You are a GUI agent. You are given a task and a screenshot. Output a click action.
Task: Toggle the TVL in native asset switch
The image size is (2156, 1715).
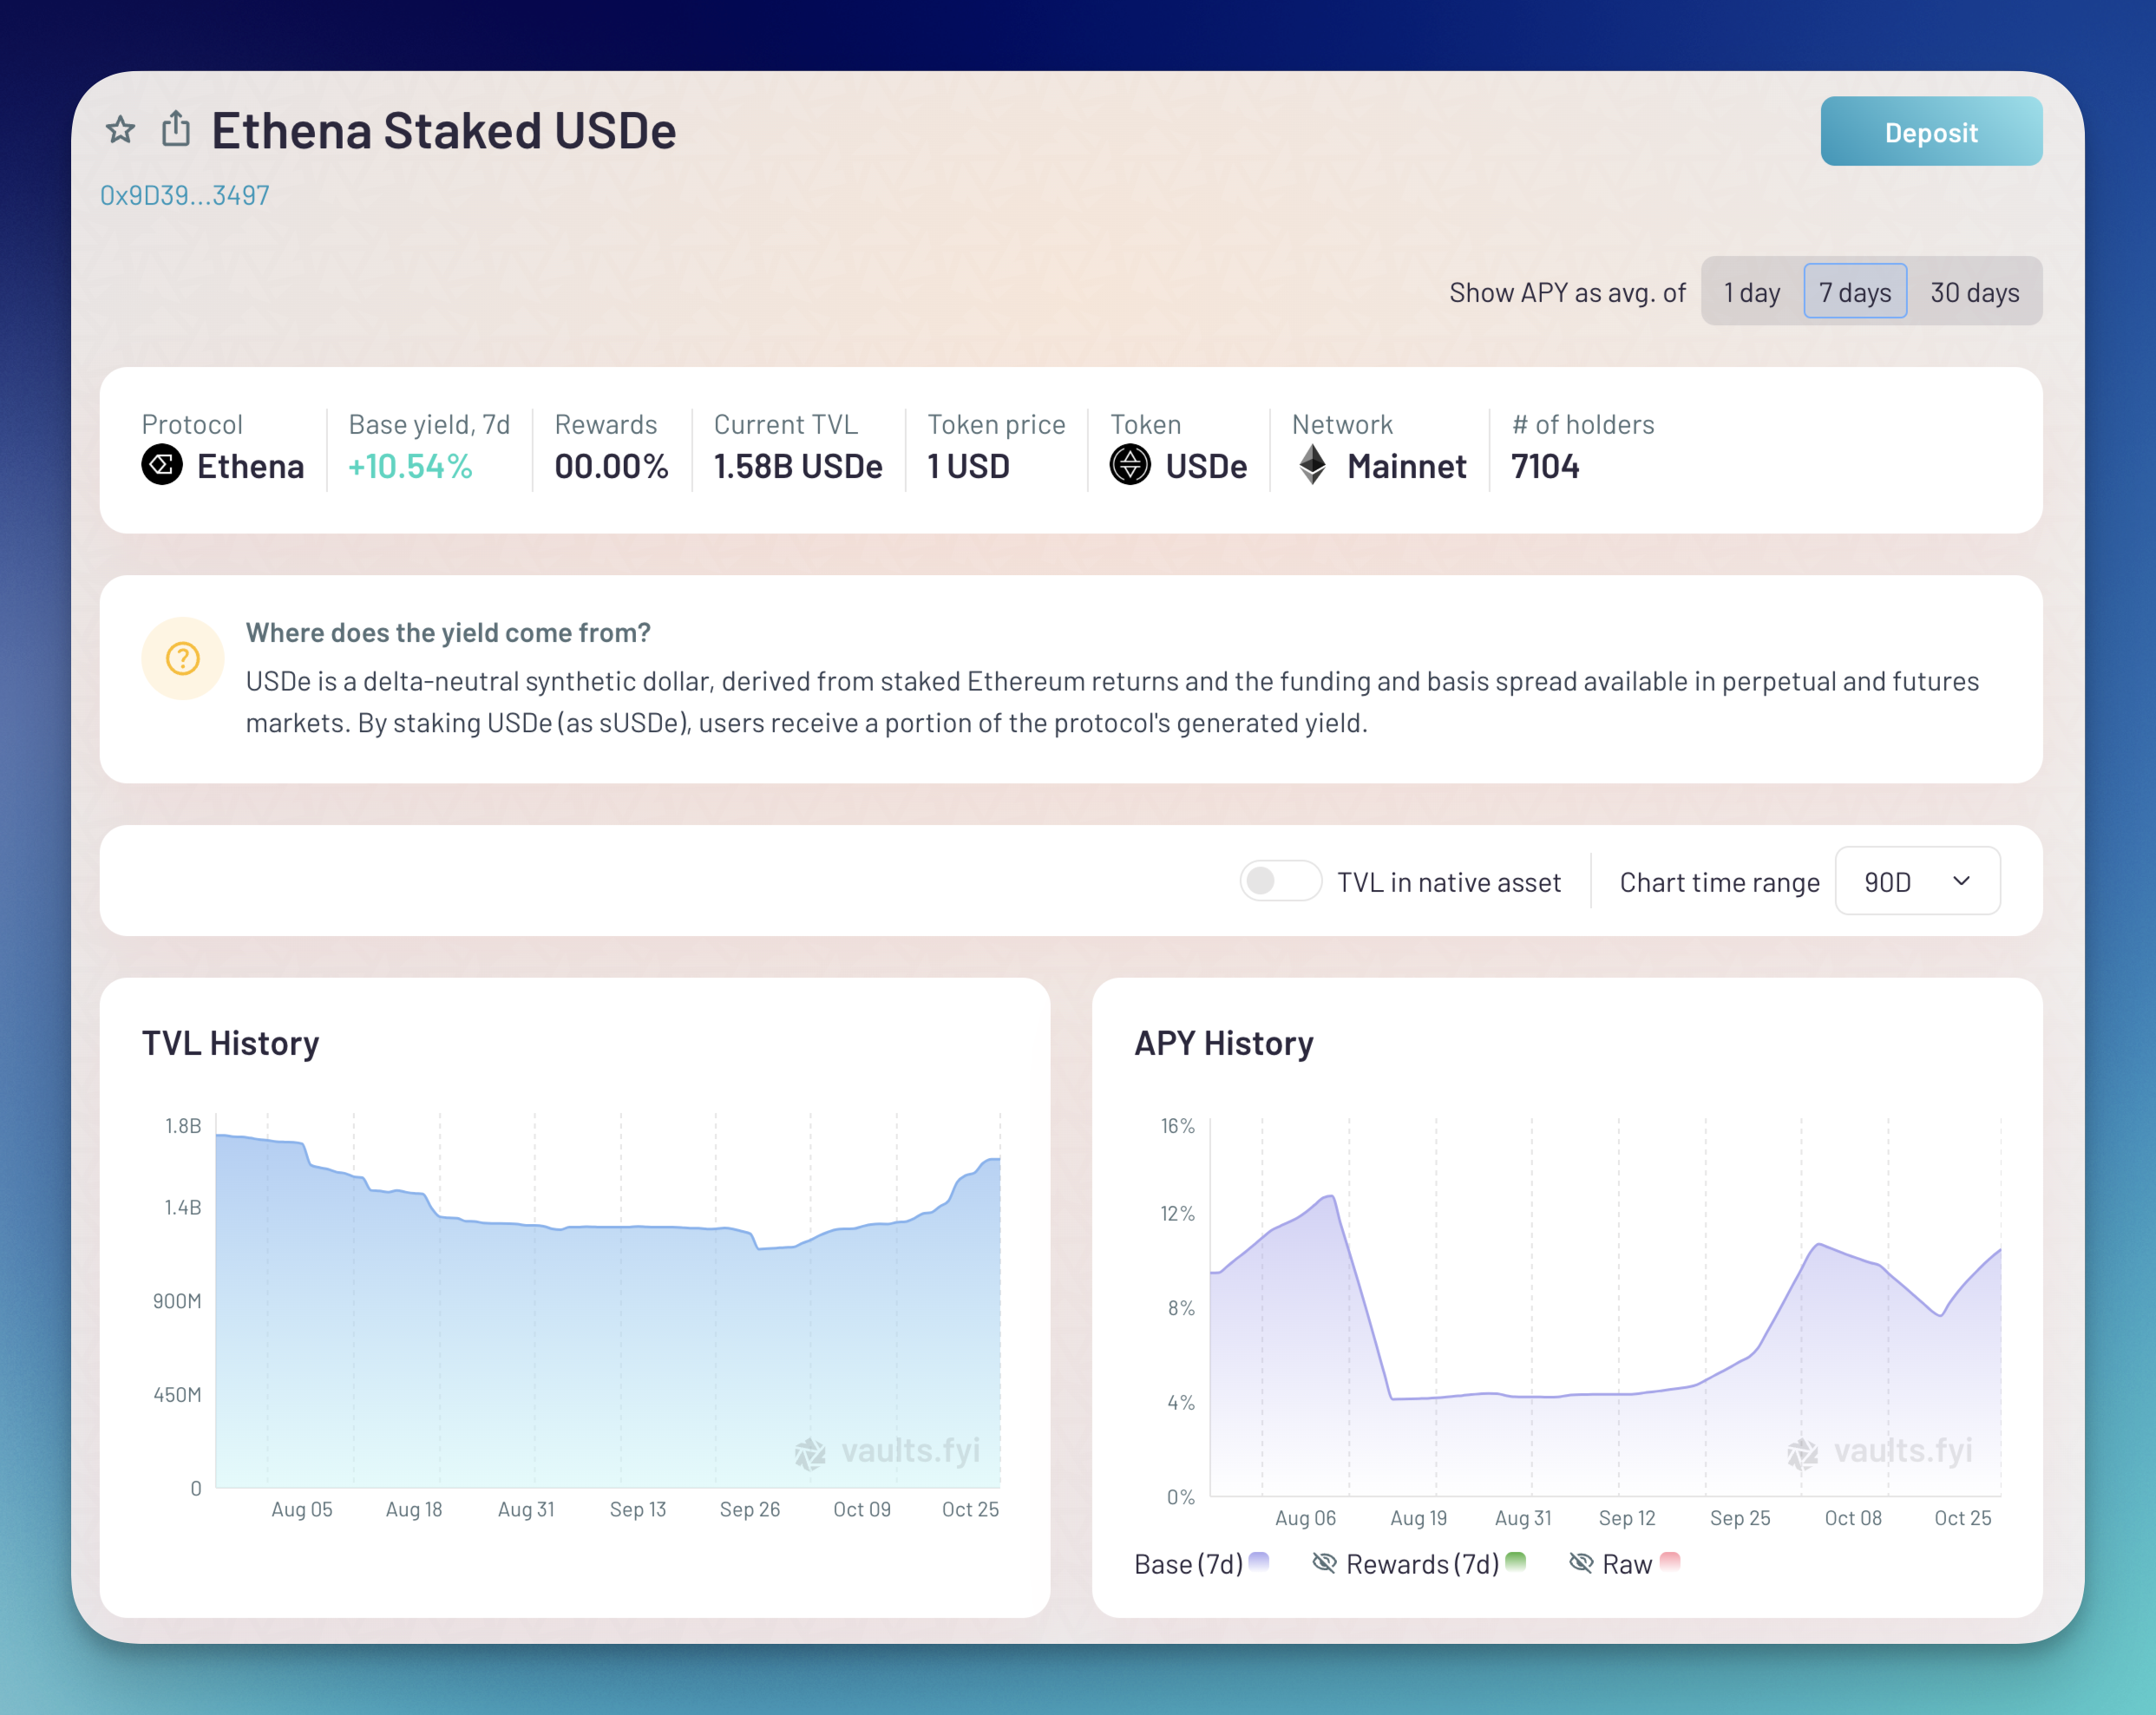(1280, 881)
